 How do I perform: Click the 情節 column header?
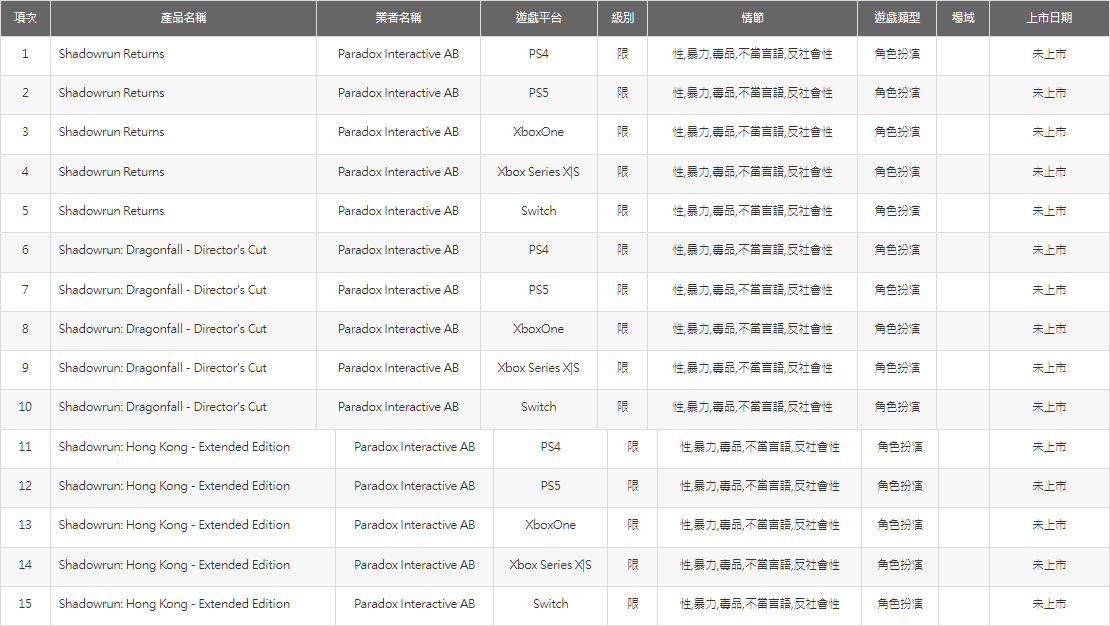pyautogui.click(x=752, y=18)
